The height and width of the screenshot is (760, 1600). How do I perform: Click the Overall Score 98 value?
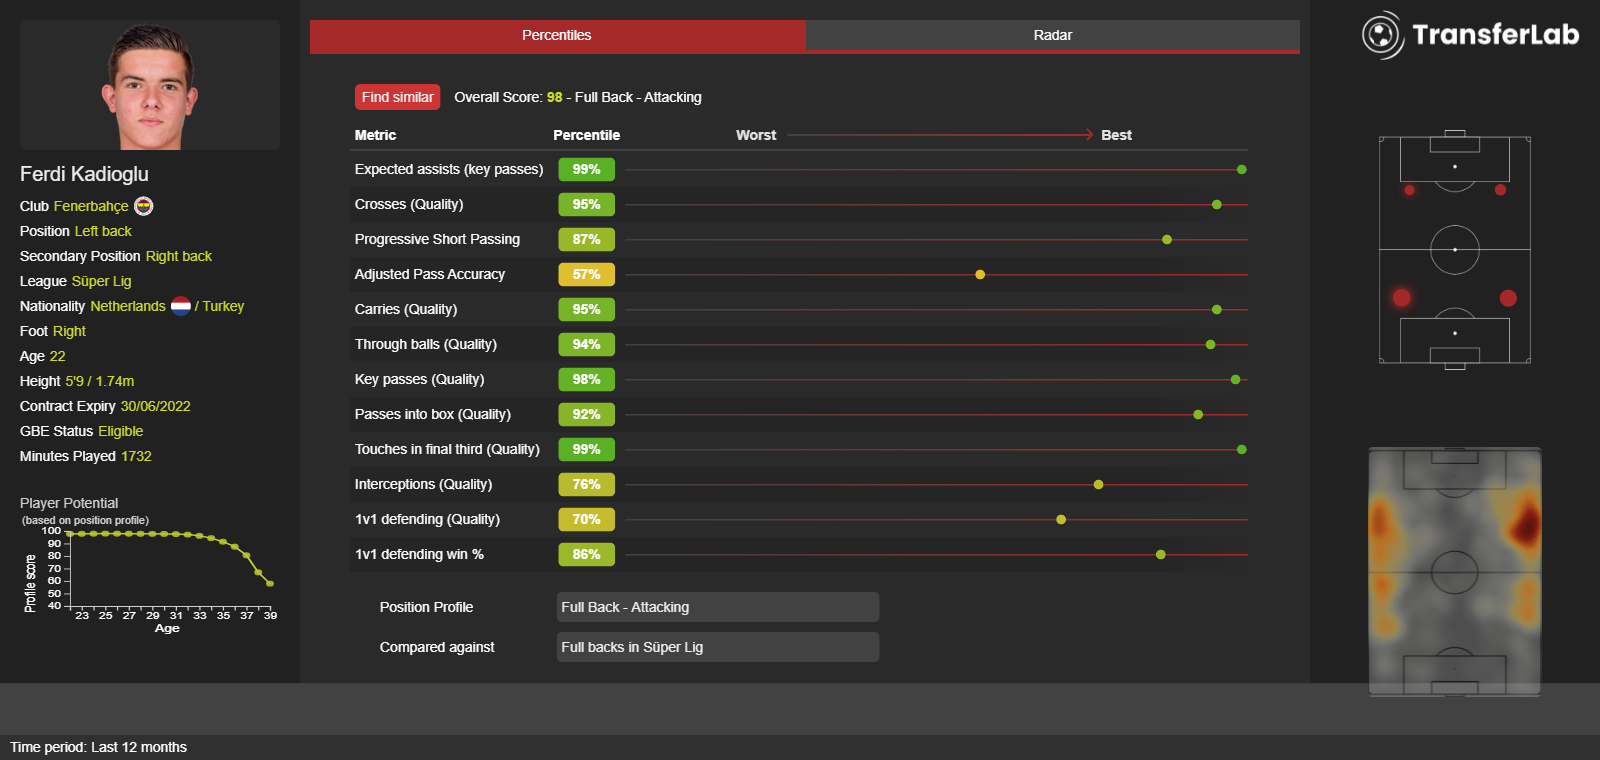point(554,97)
